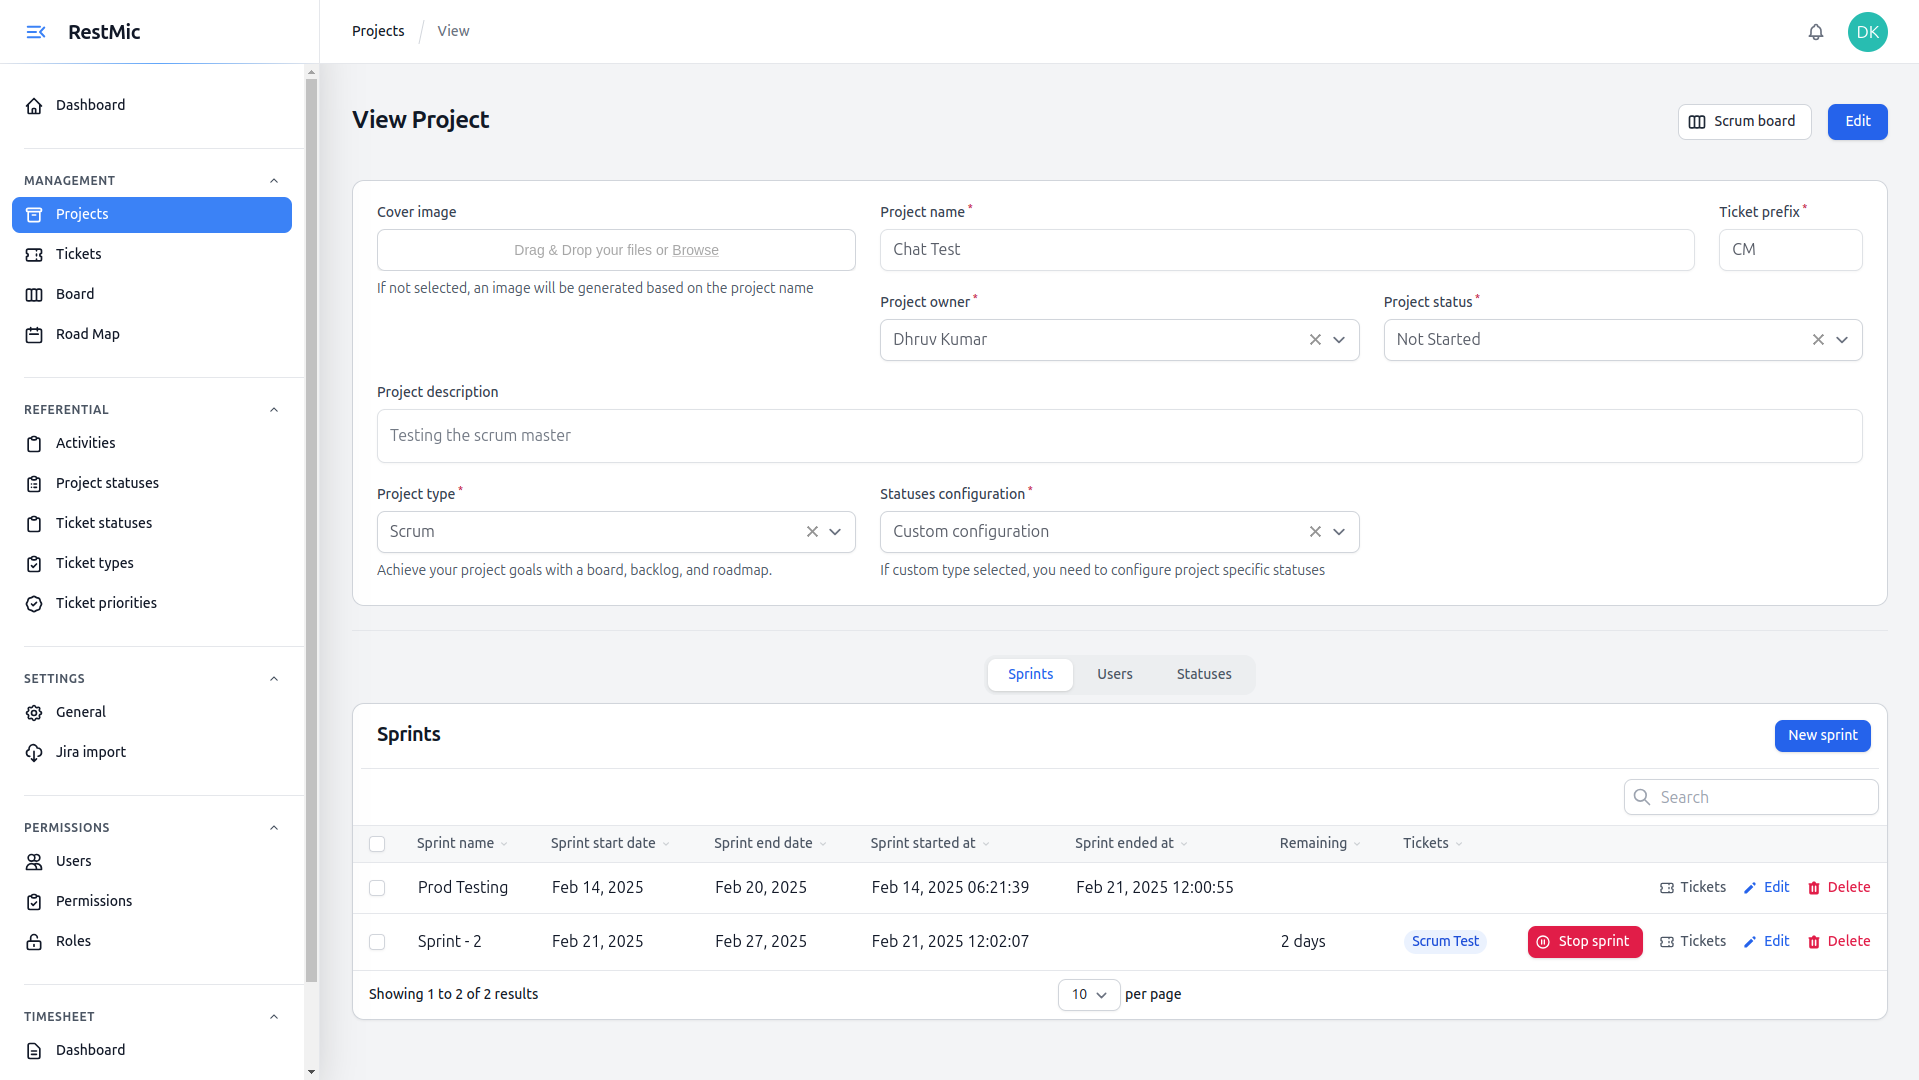Check the select-all checkbox in sprint table header

coord(377,844)
